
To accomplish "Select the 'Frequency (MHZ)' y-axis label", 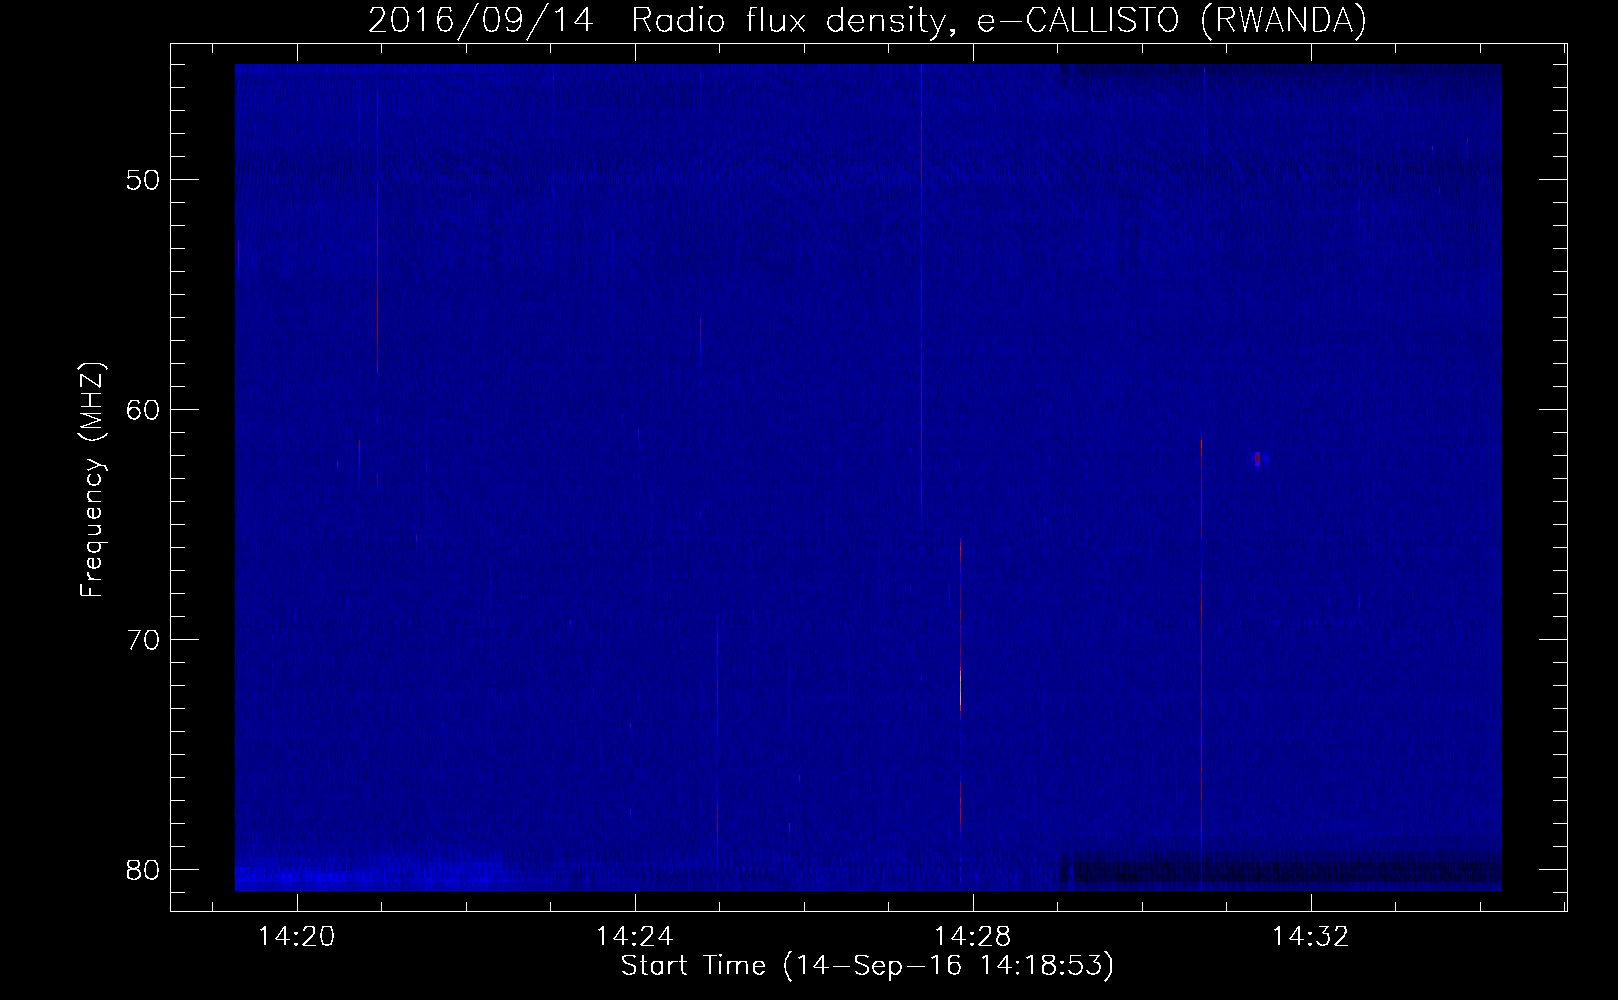I will (92, 480).
